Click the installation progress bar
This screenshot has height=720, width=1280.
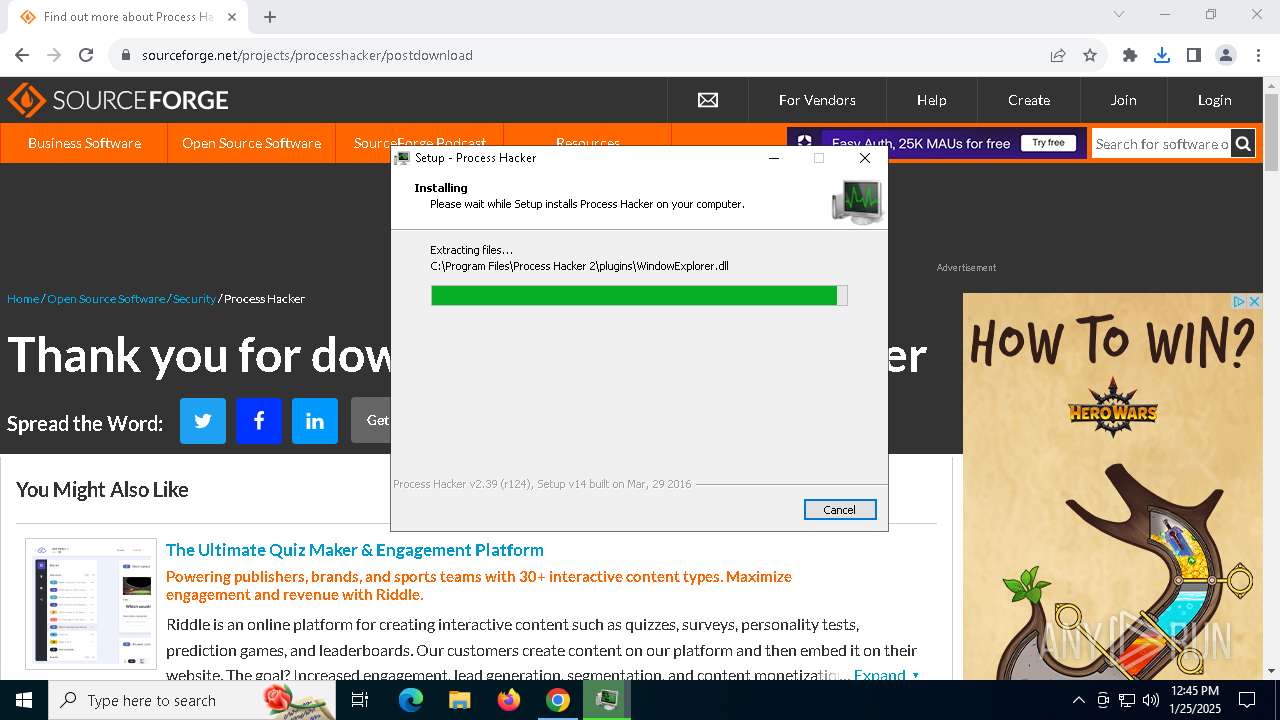click(639, 295)
